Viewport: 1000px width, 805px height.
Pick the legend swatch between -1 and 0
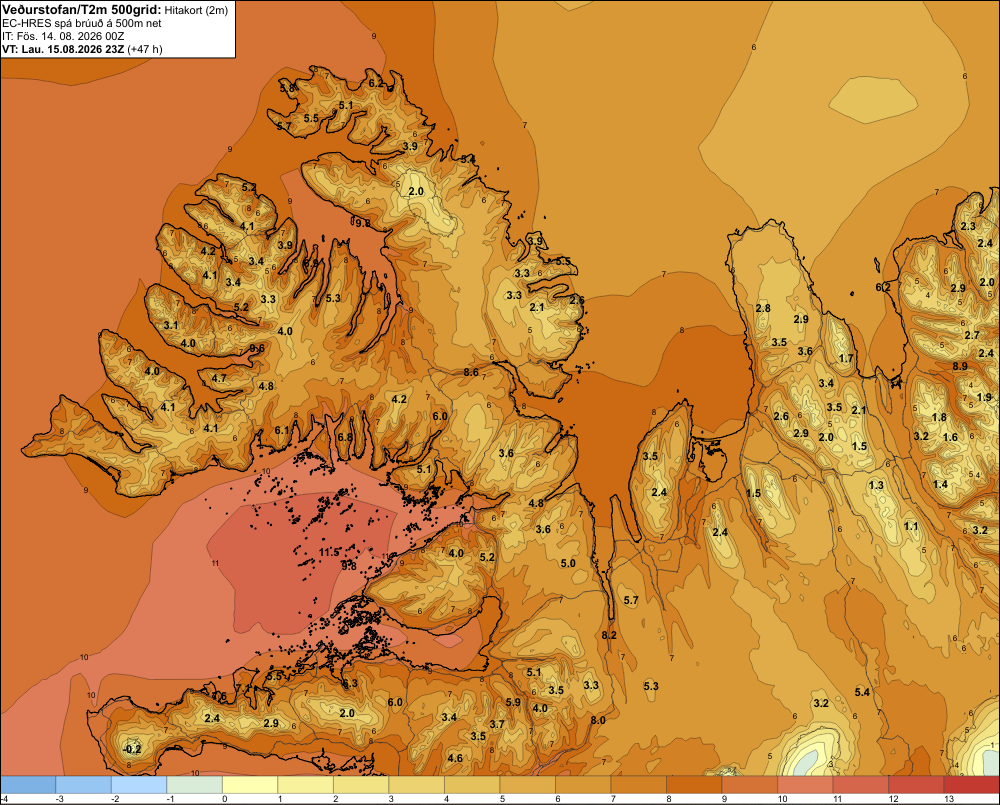pyautogui.click(x=195, y=785)
